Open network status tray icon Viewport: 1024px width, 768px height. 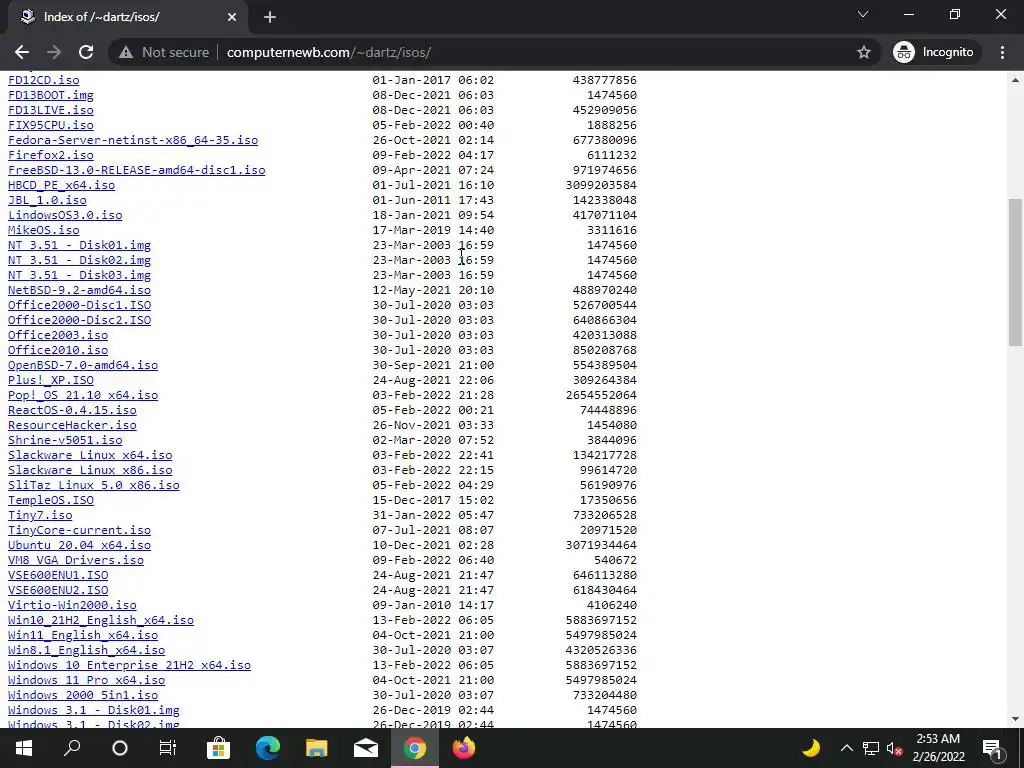871,748
